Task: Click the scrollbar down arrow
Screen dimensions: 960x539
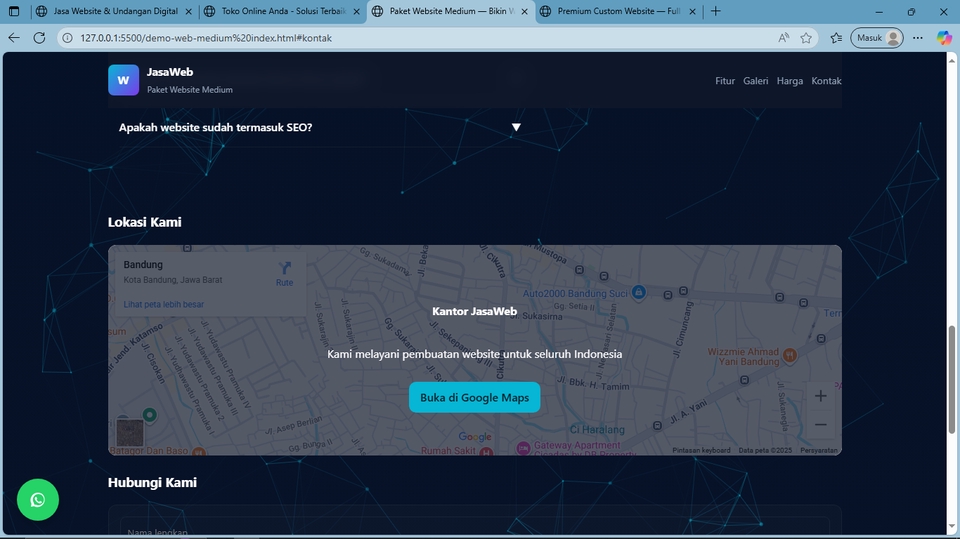Action: point(951,527)
